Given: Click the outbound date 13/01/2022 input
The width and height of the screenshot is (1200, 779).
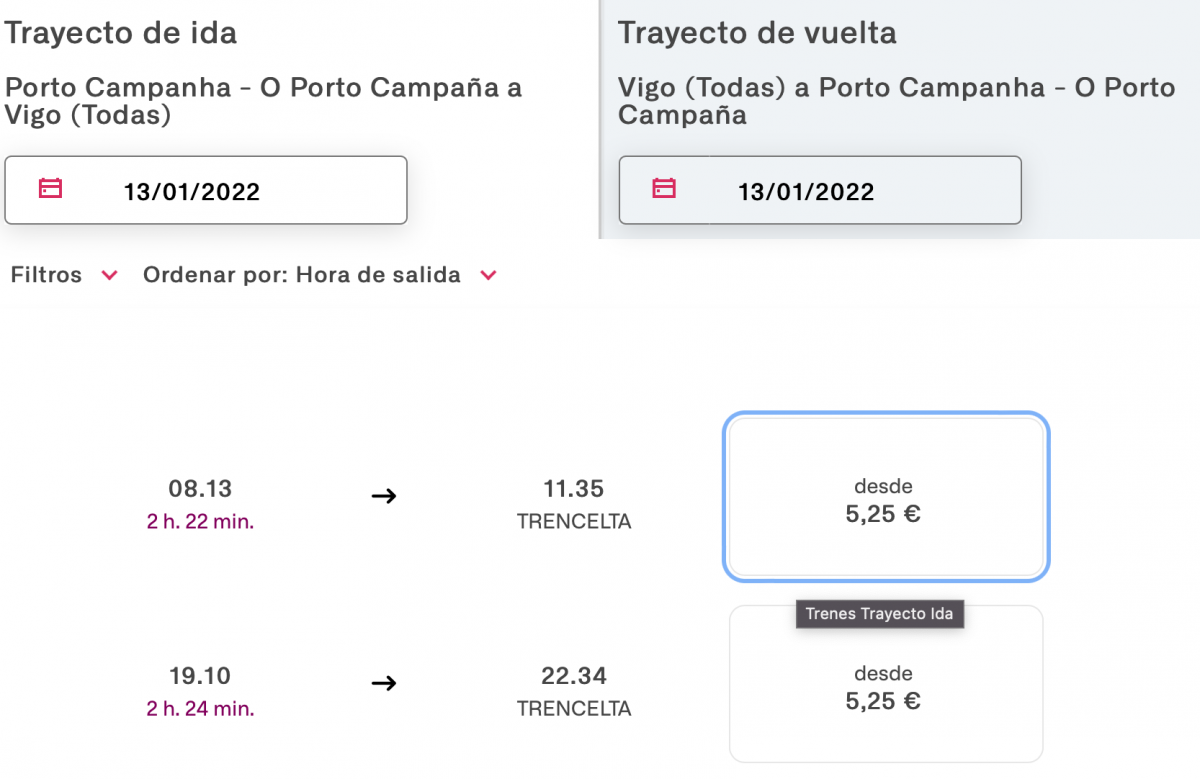Looking at the screenshot, I should [x=206, y=190].
